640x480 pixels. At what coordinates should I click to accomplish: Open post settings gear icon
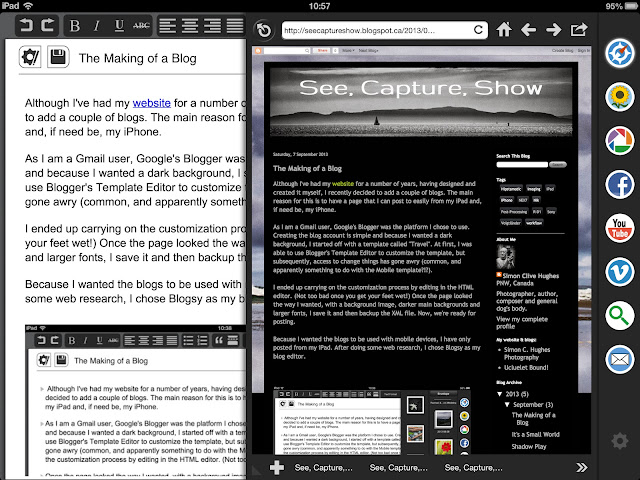tap(30, 57)
